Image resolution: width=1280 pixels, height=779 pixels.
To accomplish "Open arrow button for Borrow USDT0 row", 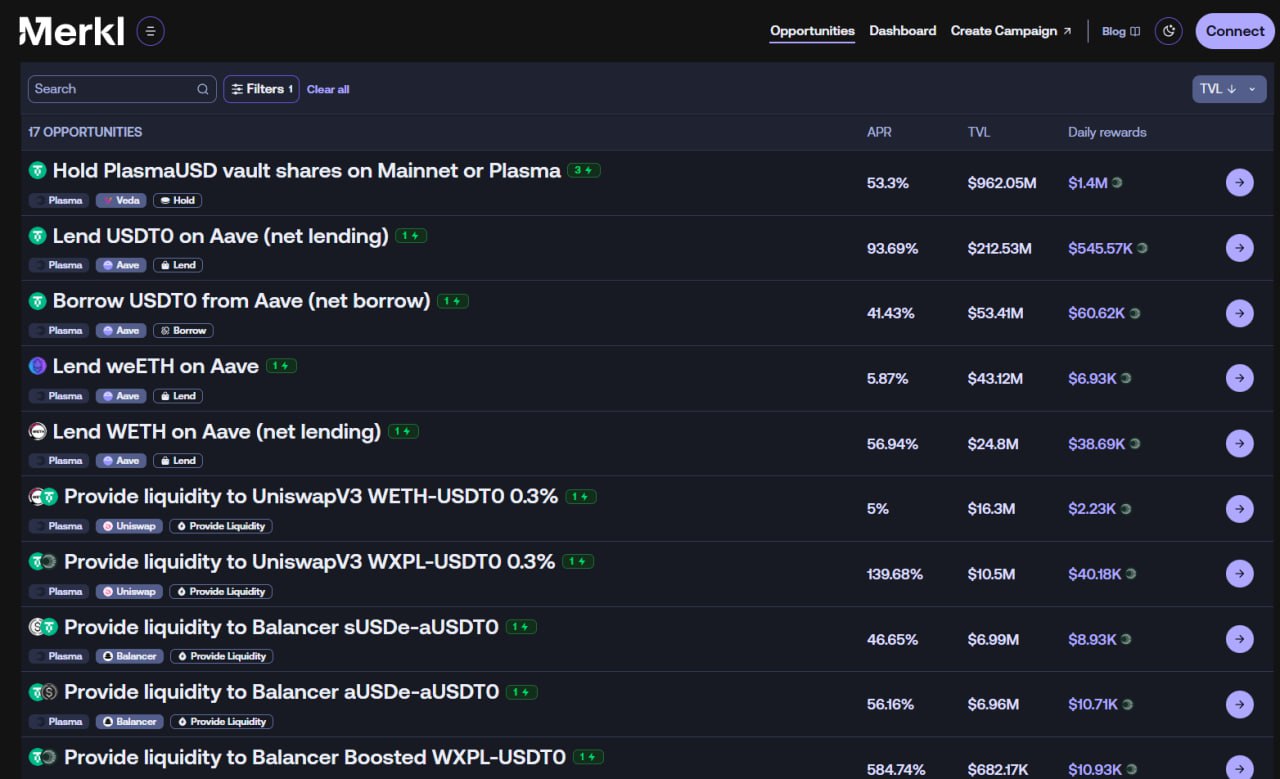I will coord(1239,313).
